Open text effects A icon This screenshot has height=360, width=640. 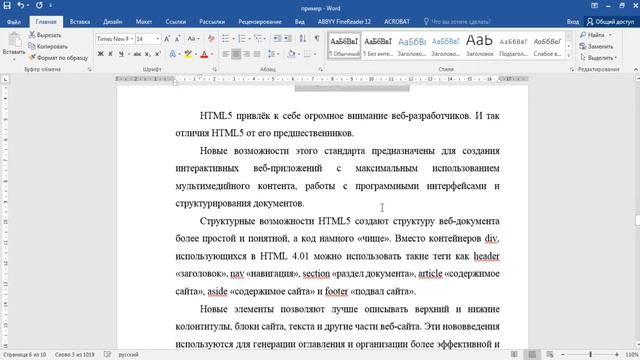pos(173,54)
